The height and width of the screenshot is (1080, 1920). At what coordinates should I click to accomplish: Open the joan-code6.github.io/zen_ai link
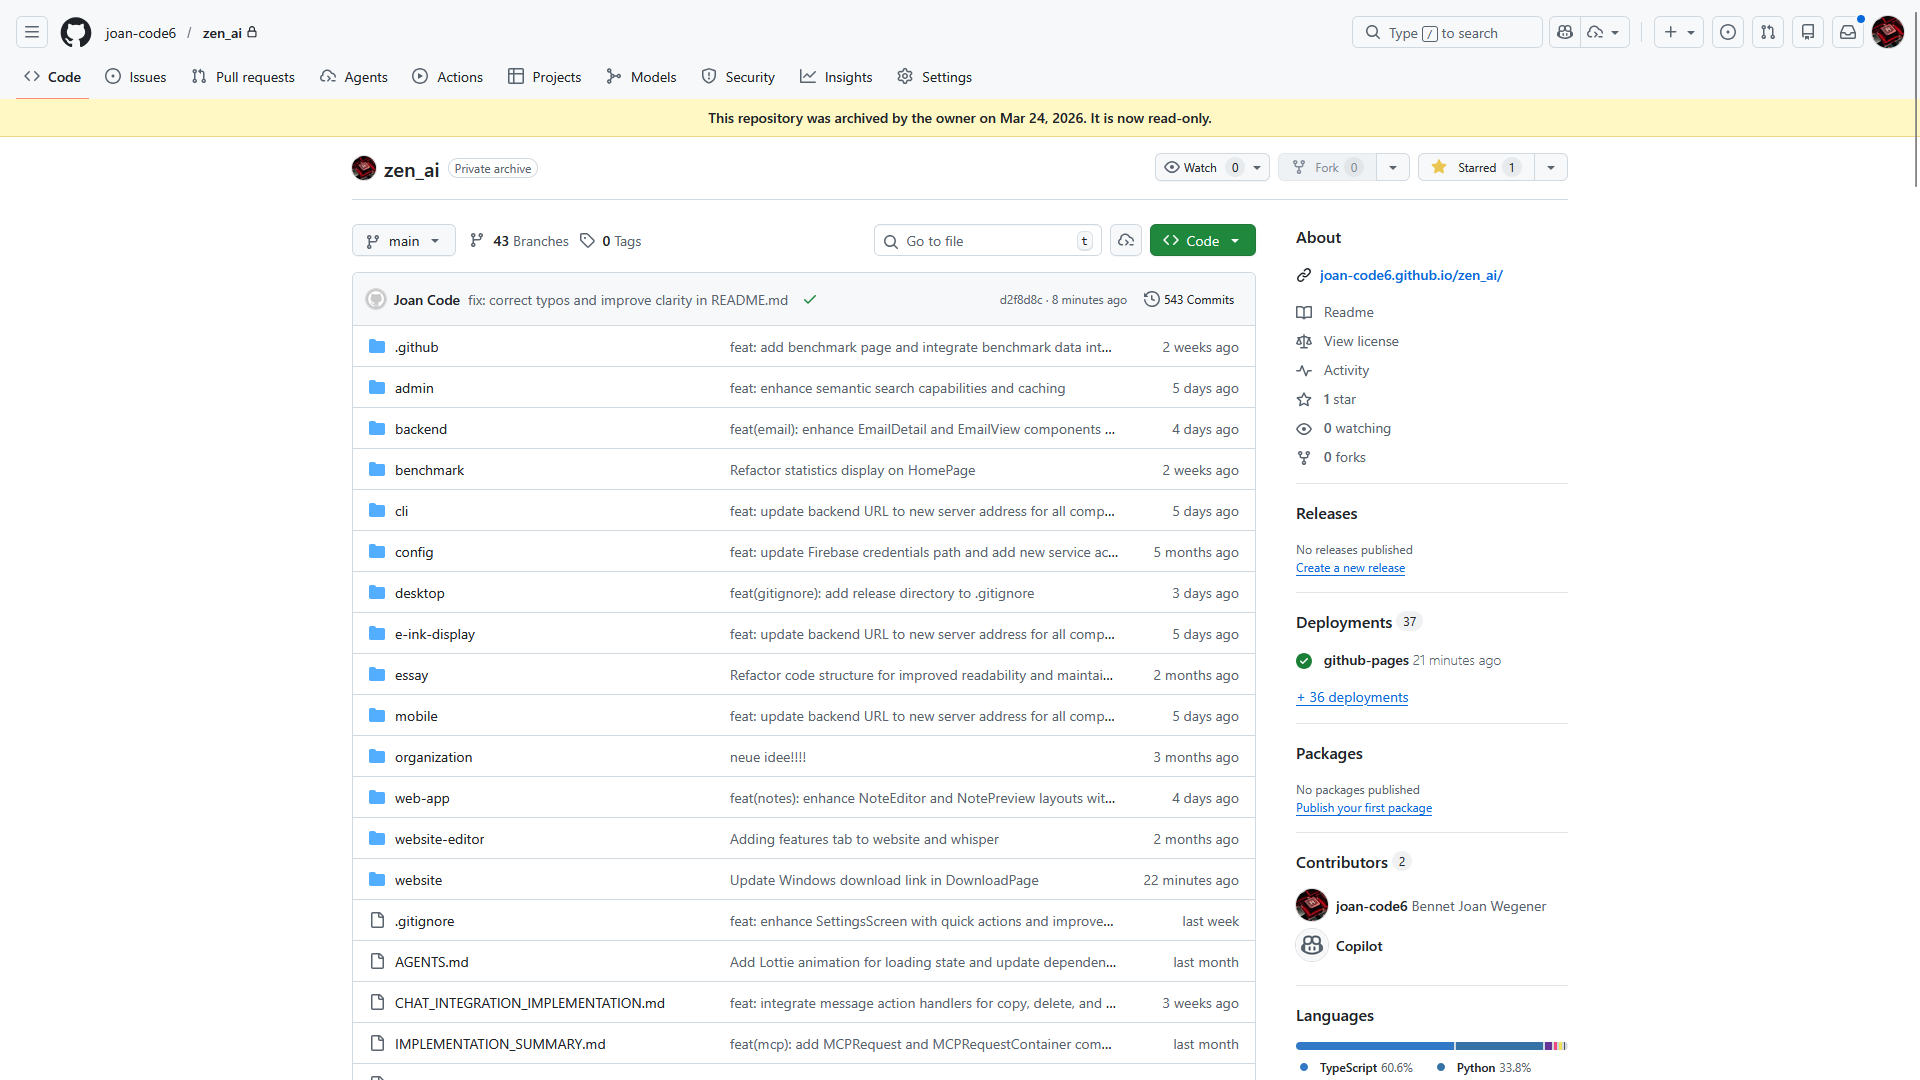pos(1410,275)
